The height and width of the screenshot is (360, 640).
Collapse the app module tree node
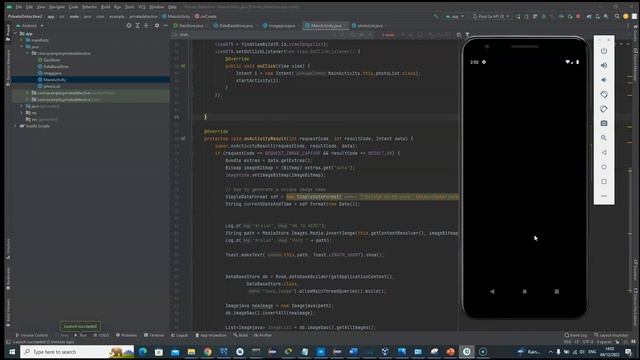16,33
